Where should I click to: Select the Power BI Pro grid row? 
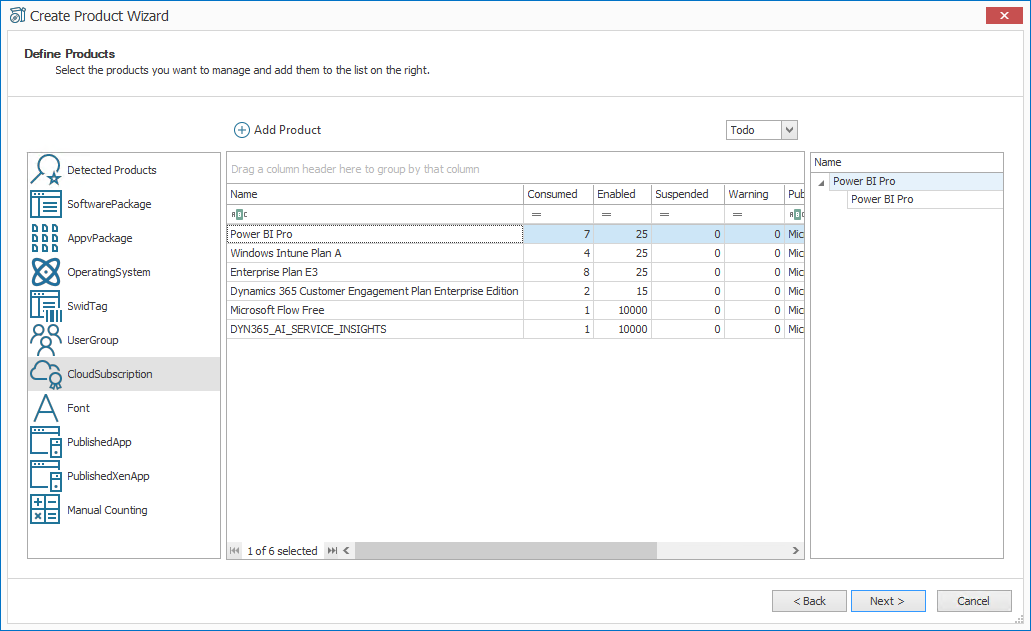tap(516, 234)
